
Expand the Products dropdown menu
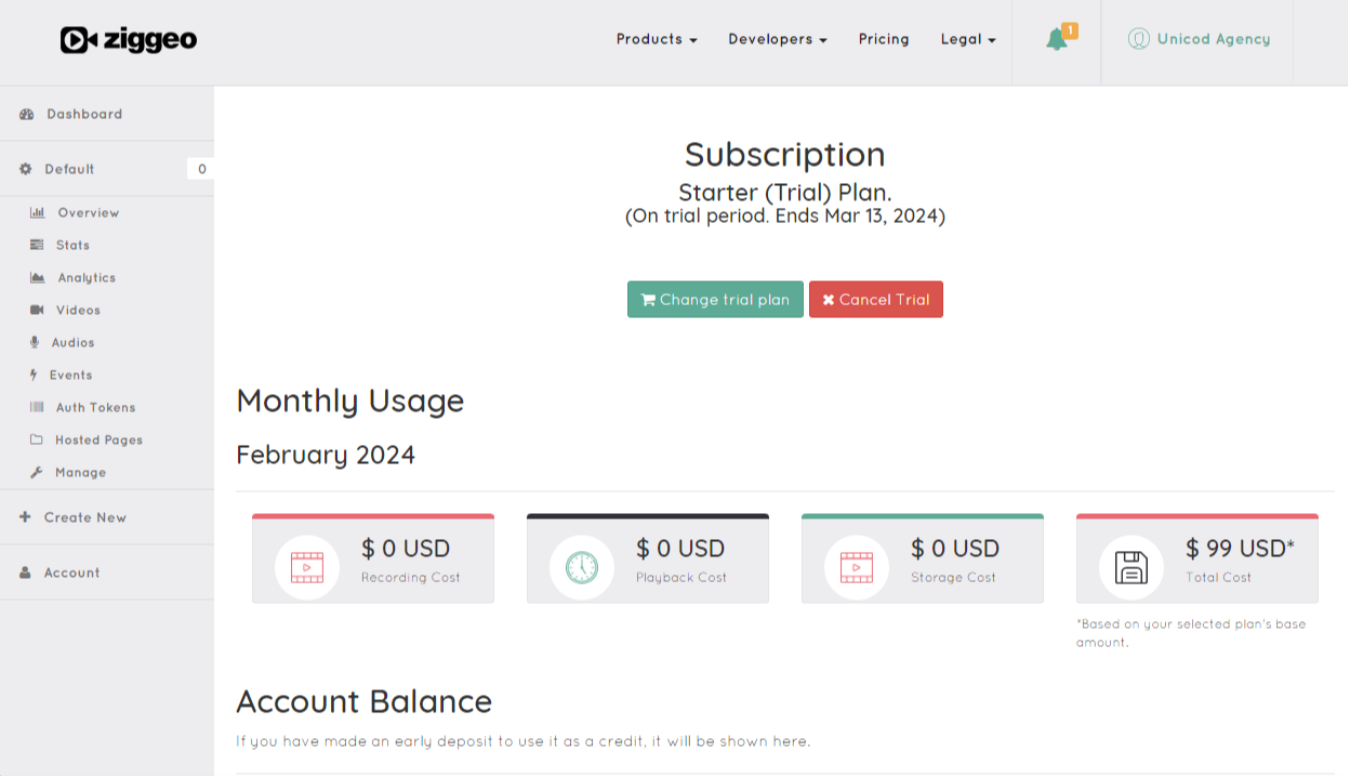point(656,40)
